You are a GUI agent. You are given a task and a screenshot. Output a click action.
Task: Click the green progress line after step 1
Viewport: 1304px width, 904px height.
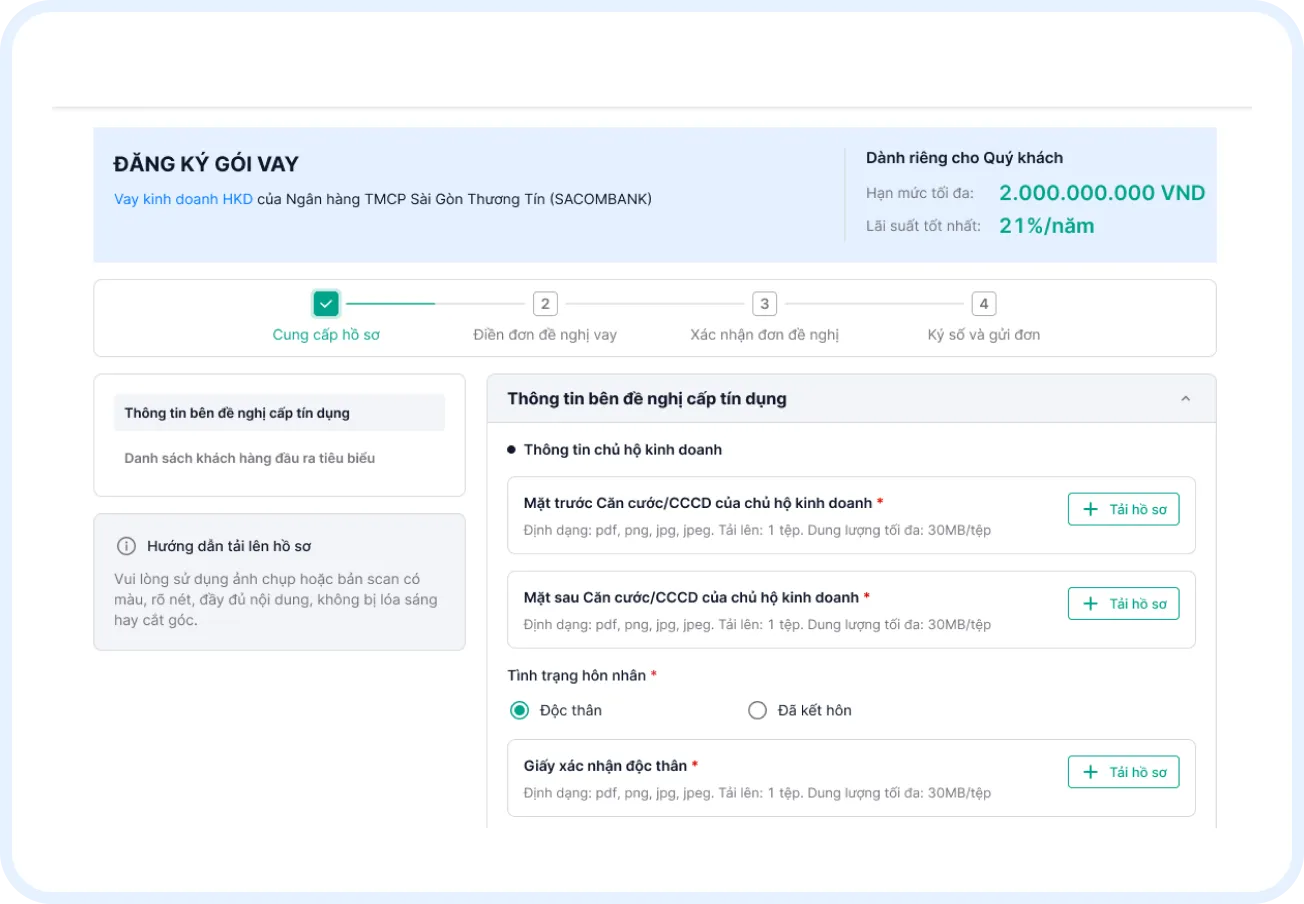point(390,304)
